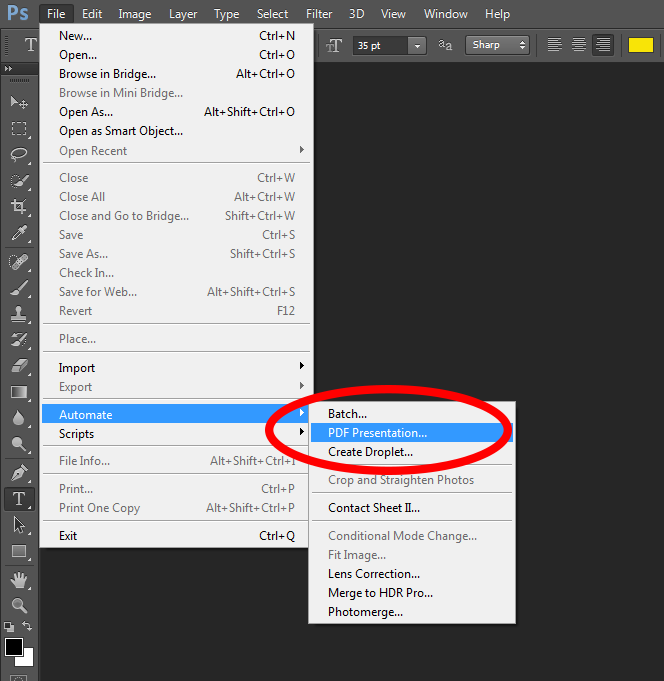Select the Pen tool
This screenshot has height=681, width=664.
tap(19, 473)
